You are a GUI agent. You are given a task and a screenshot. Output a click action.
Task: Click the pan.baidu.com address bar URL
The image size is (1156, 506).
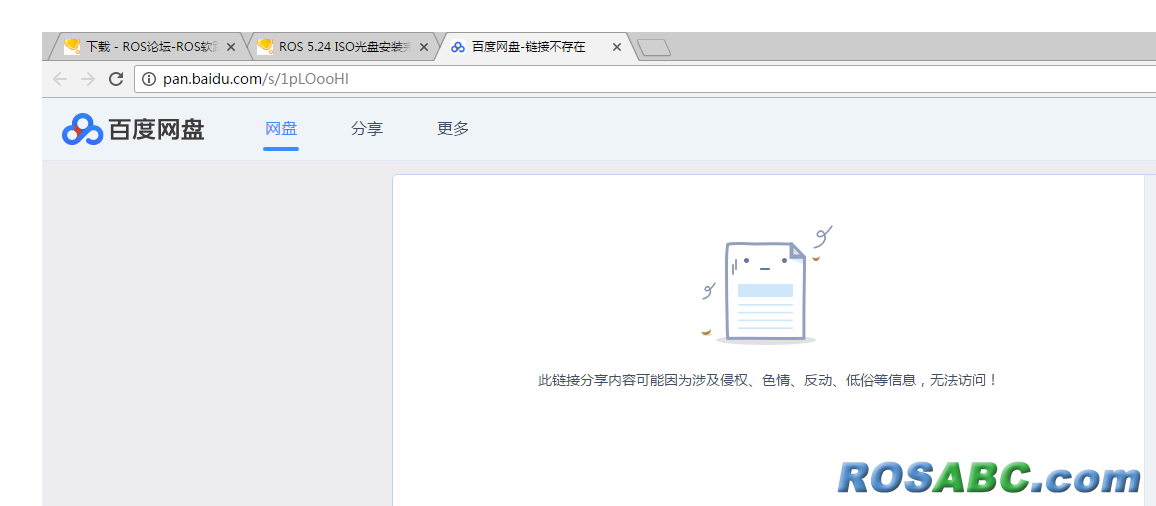point(256,79)
